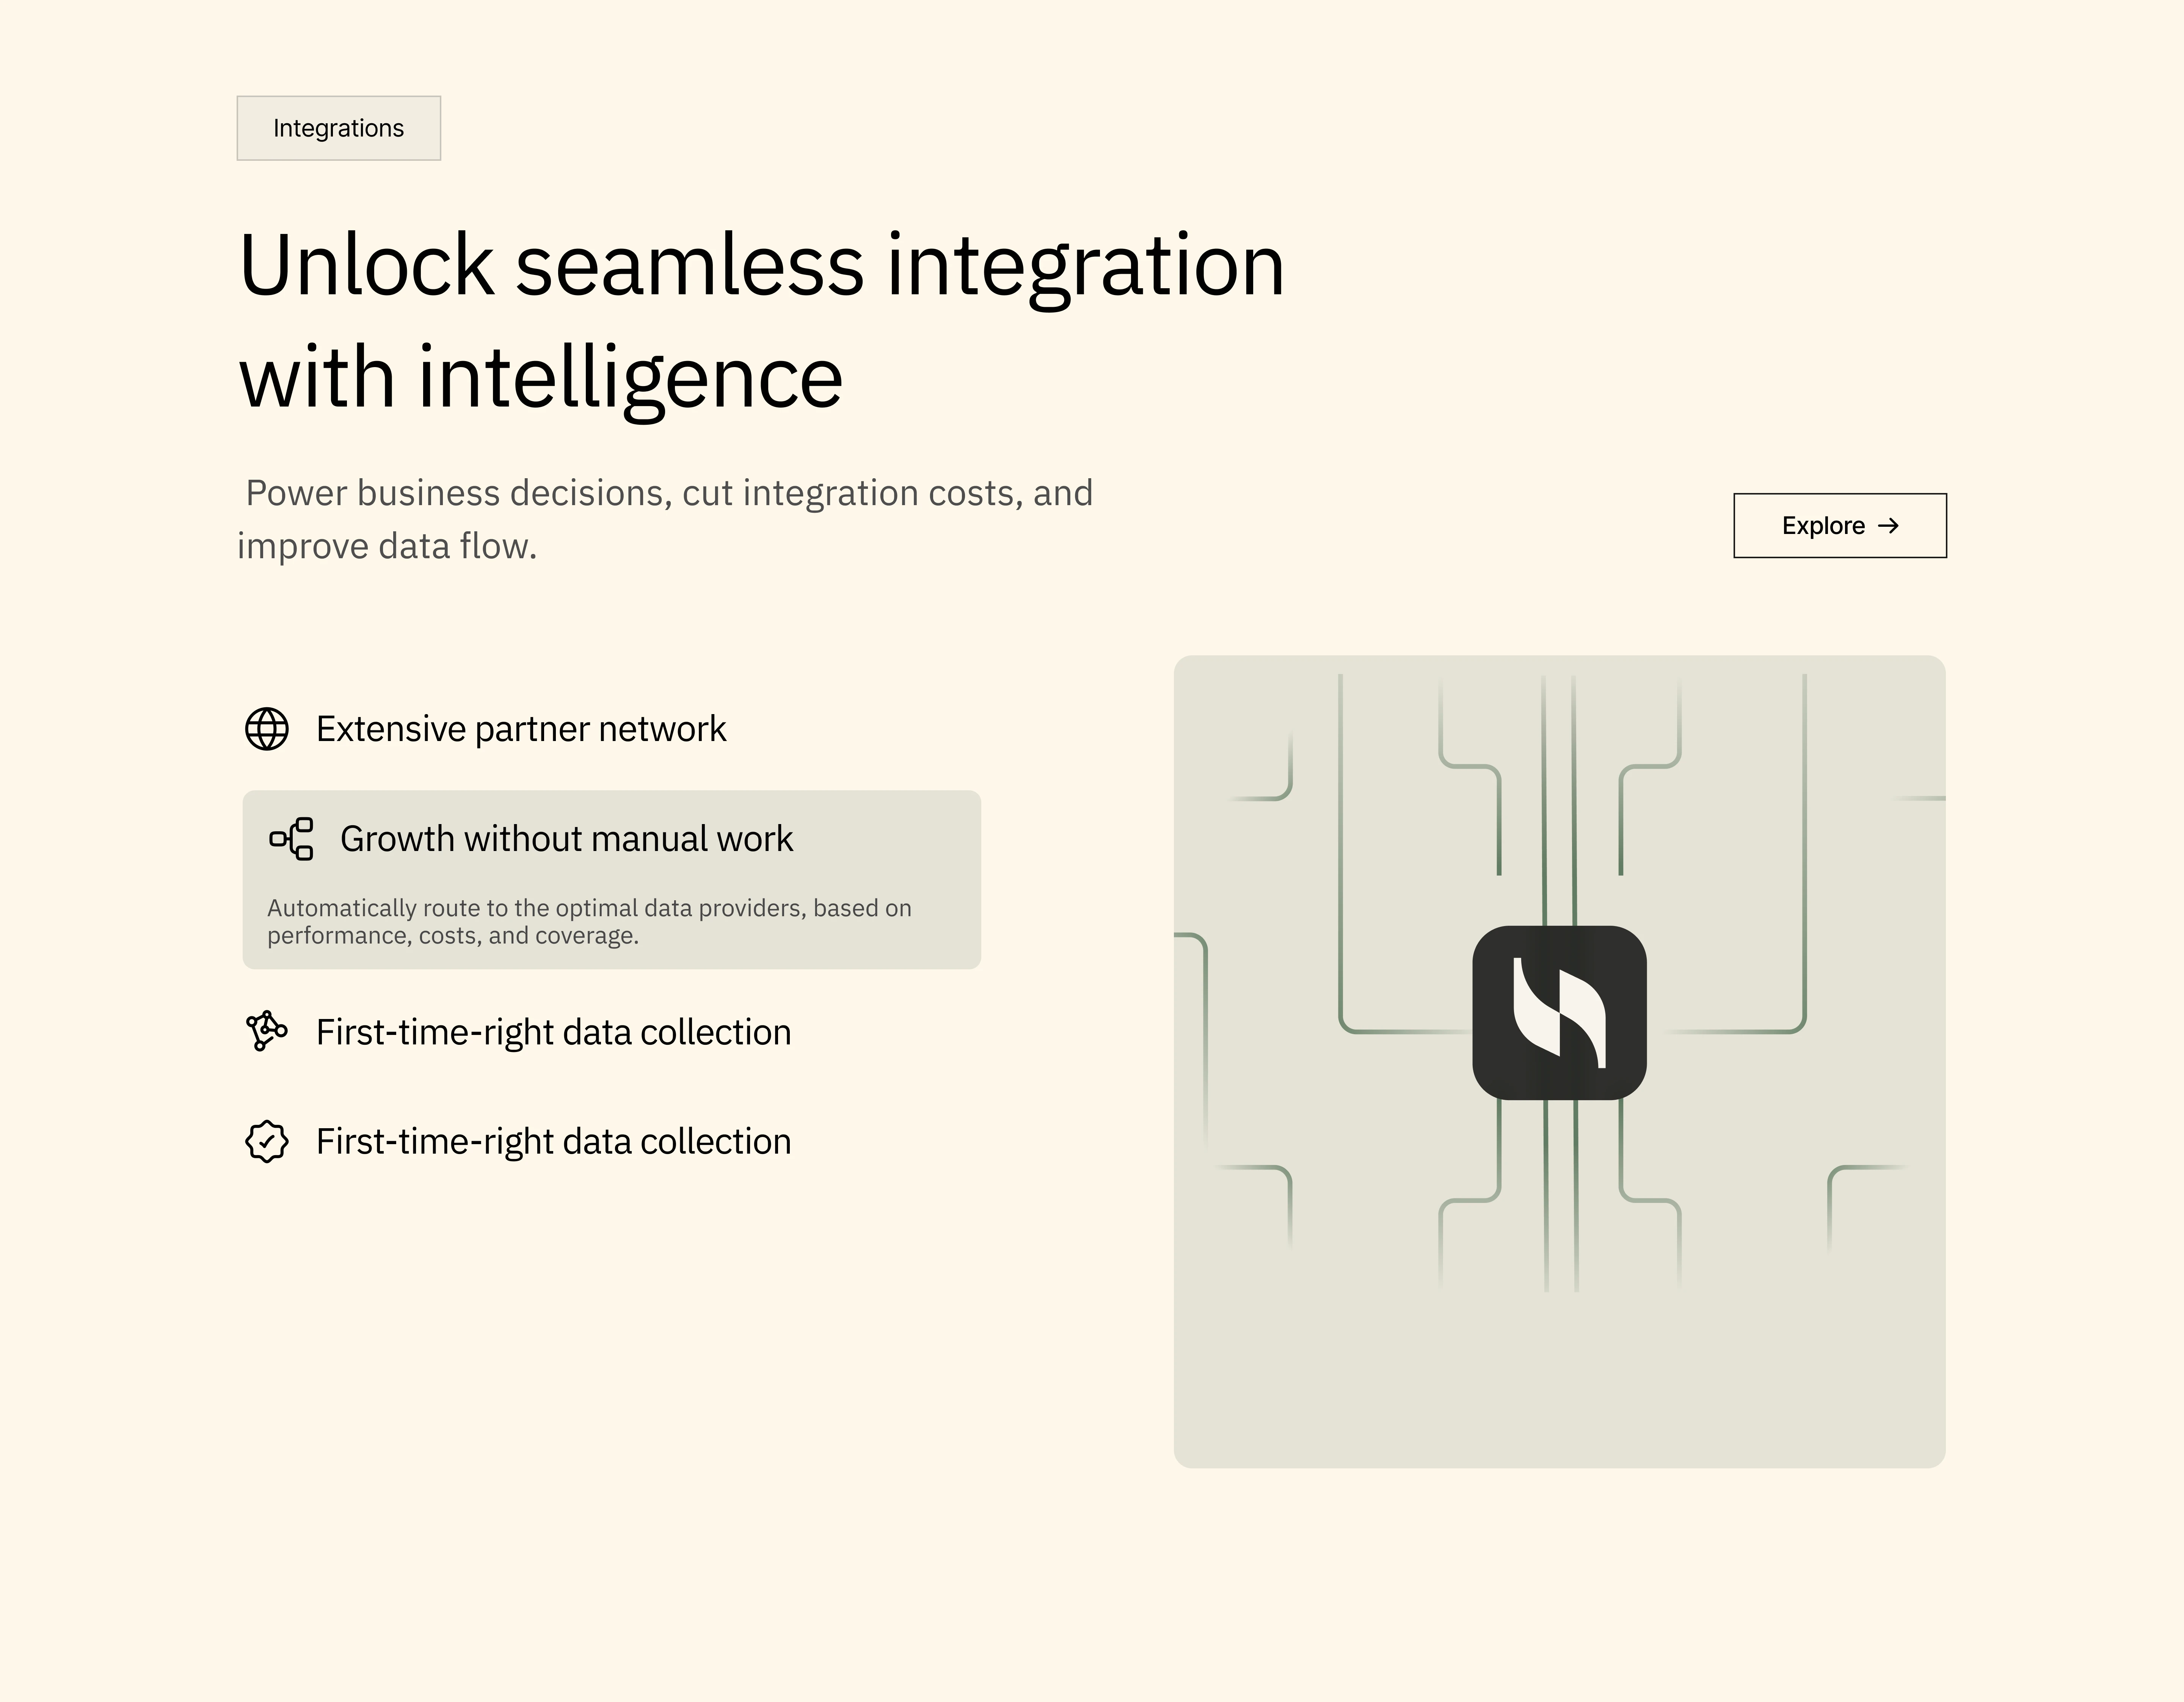2184x1702 pixels.
Task: Click the blank lower area of the illustration card
Action: pos(1559,1380)
